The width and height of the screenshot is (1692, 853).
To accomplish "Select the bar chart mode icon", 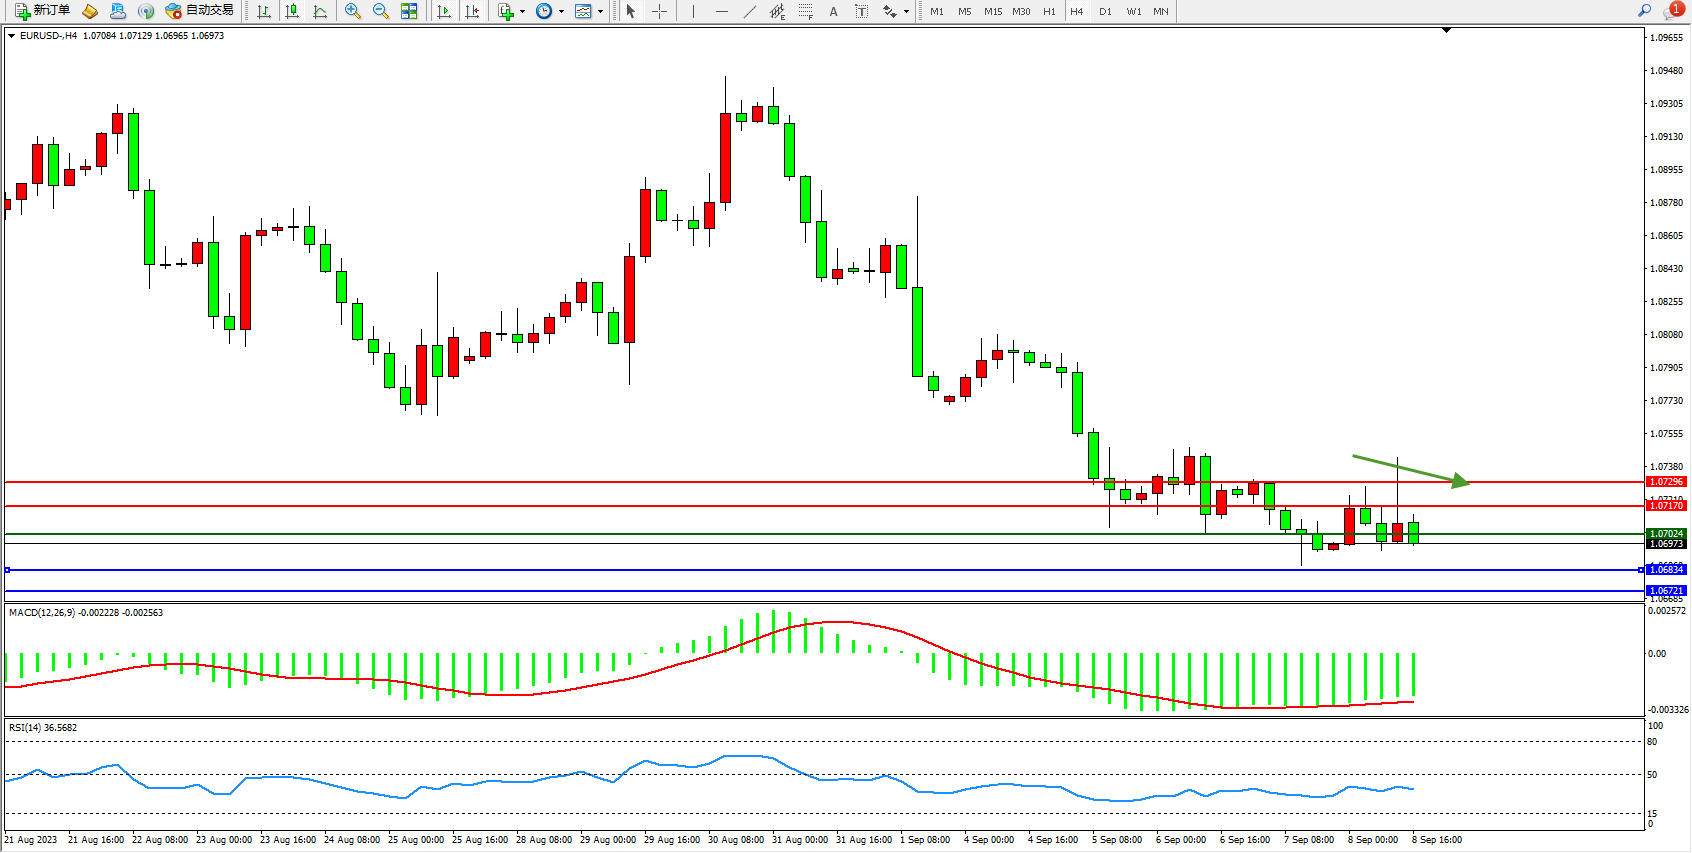I will click(264, 11).
